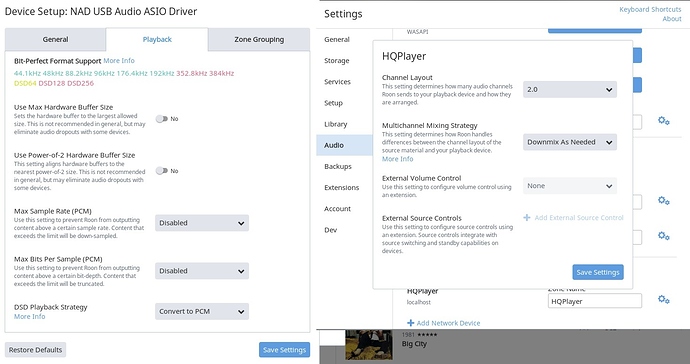Open Multichannel Mixing Strategy dropdown

click(570, 142)
